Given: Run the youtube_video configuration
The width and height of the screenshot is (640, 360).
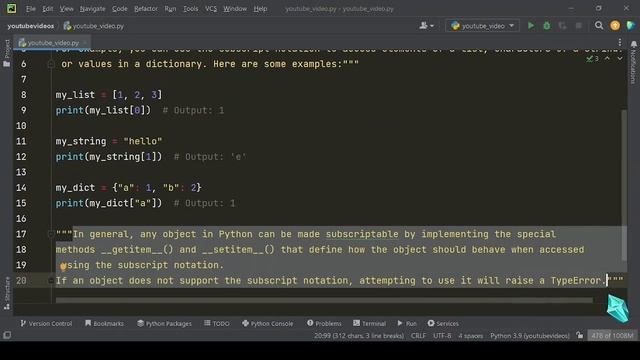Looking at the screenshot, I should 531,26.
